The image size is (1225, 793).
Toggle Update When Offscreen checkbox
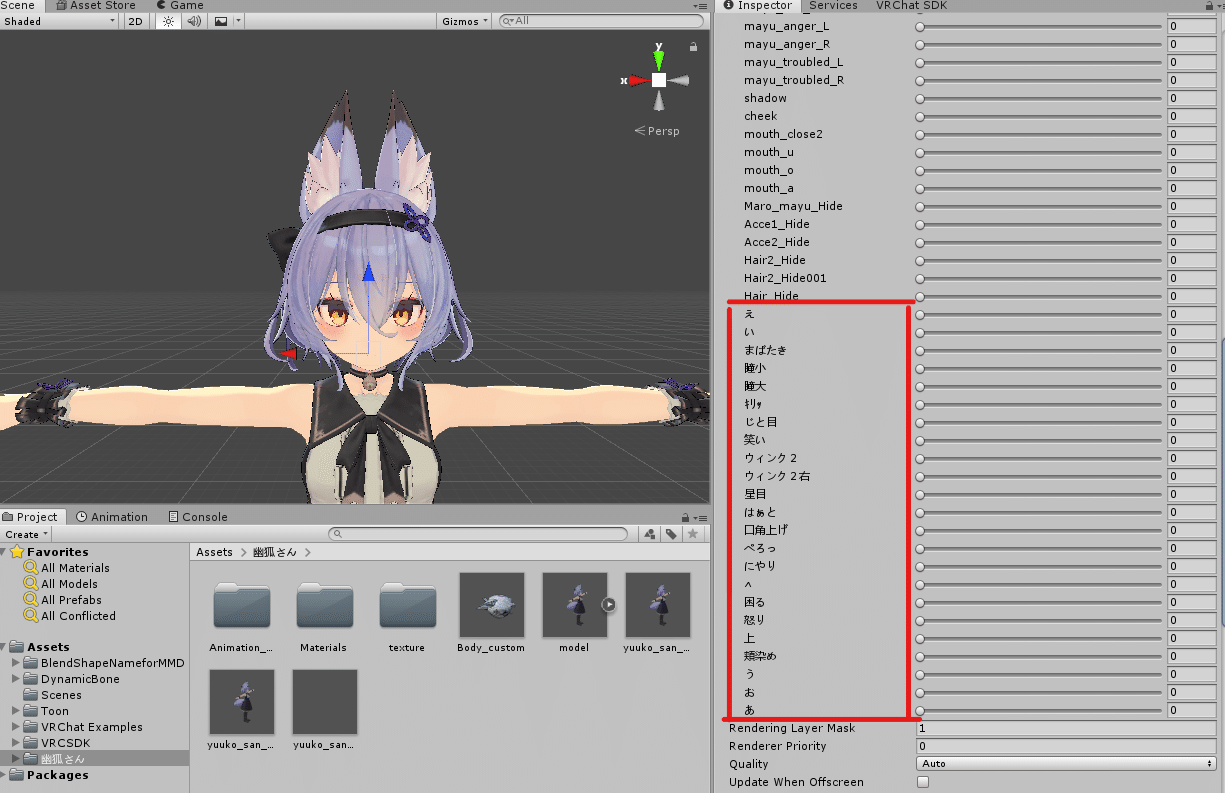pos(923,782)
